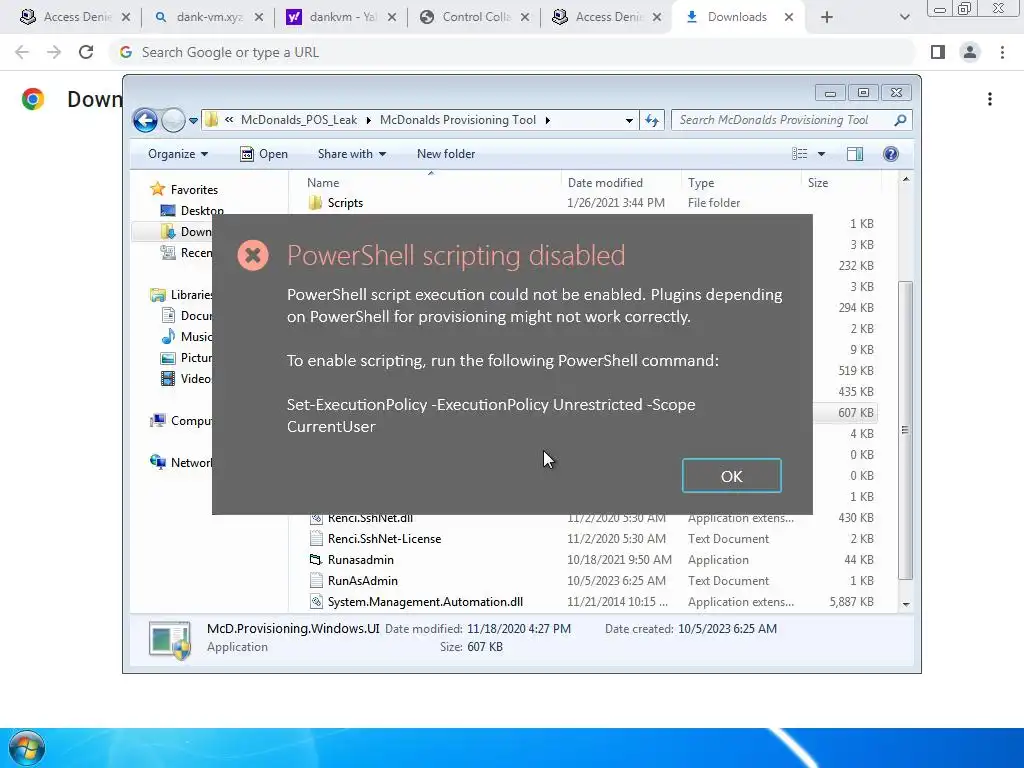Viewport: 1024px width, 768px height.
Task: Open the Chrome three-dot menu
Action: (1002, 52)
